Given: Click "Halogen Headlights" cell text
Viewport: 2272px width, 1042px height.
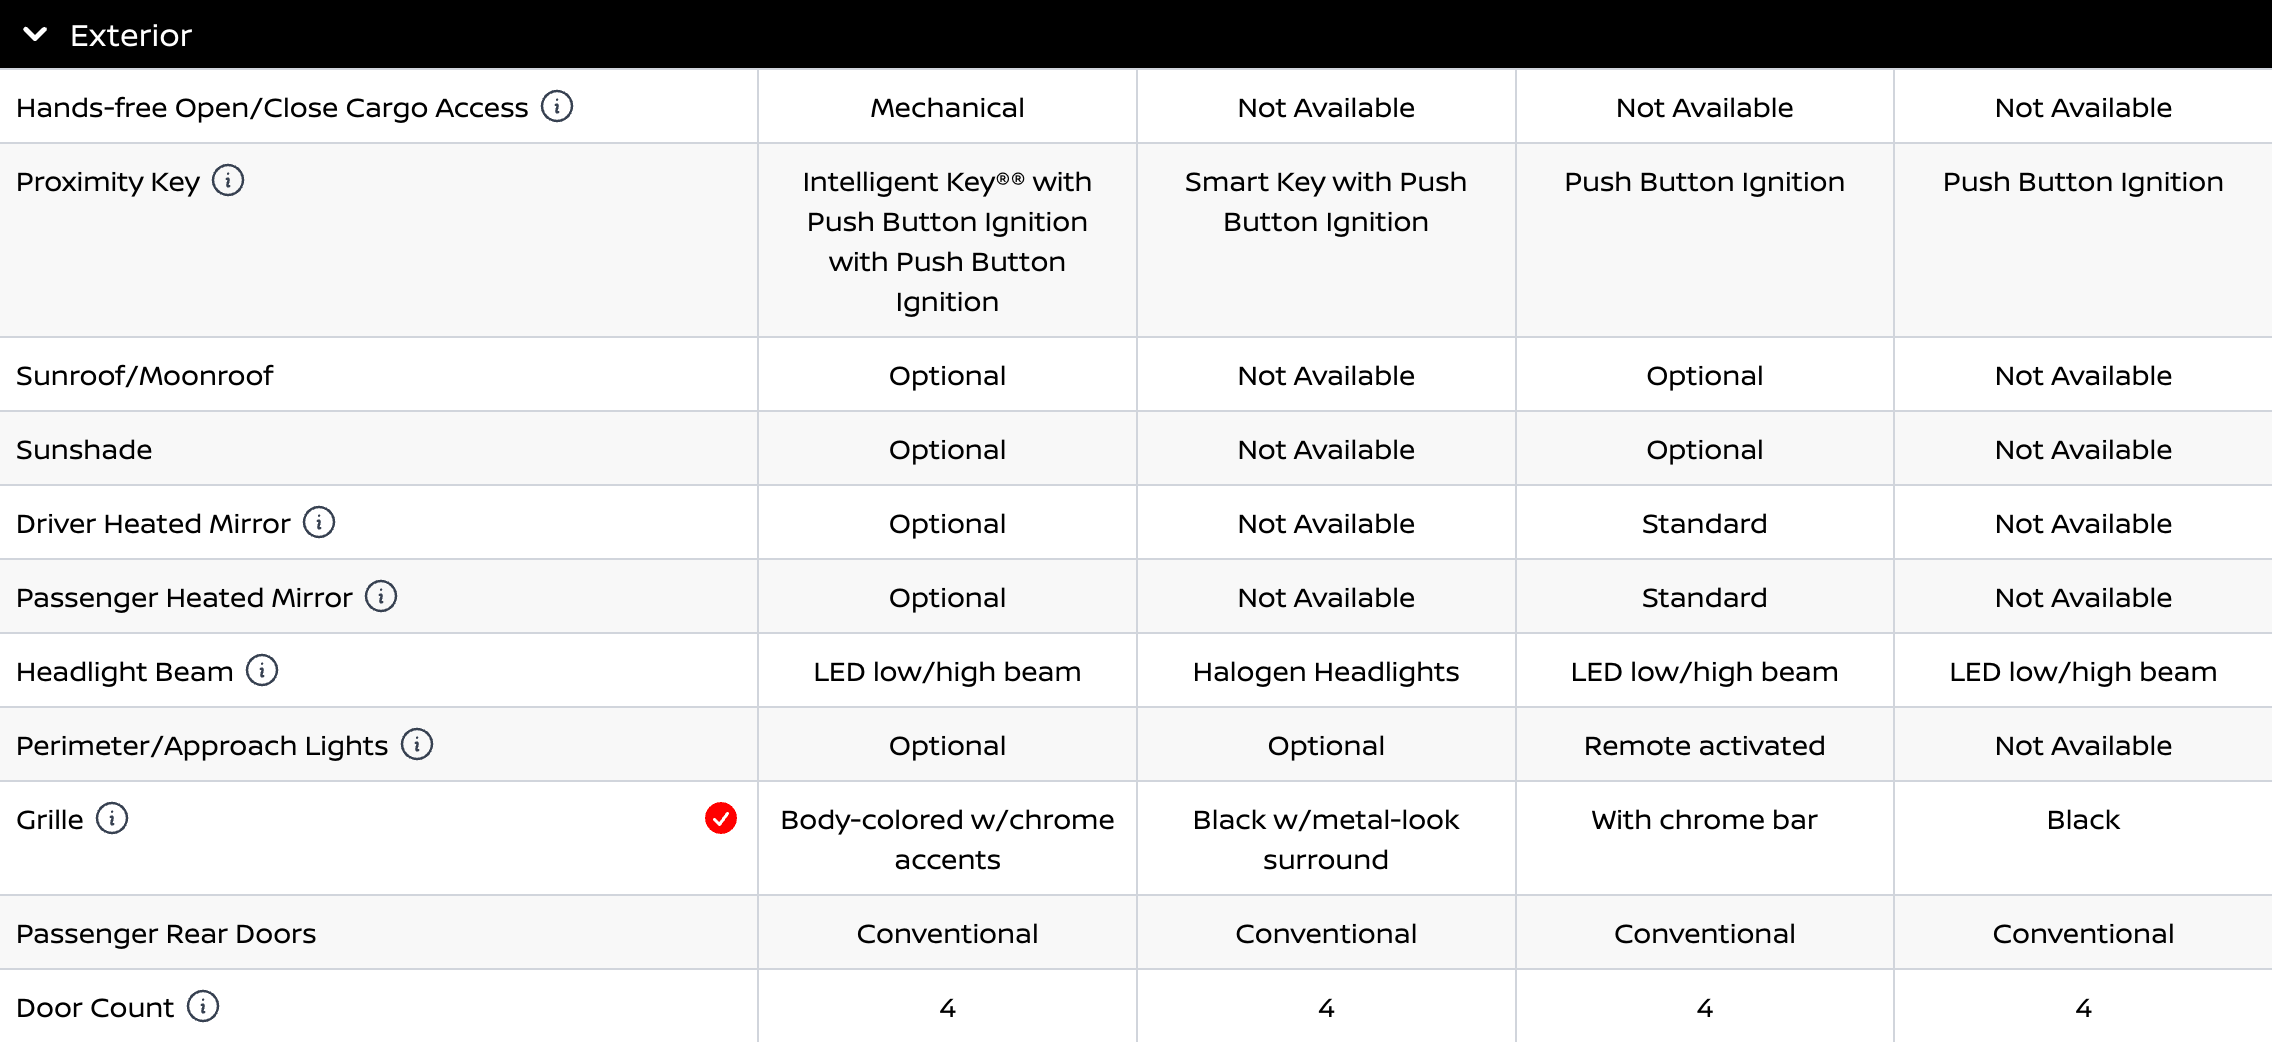Looking at the screenshot, I should (x=1326, y=672).
